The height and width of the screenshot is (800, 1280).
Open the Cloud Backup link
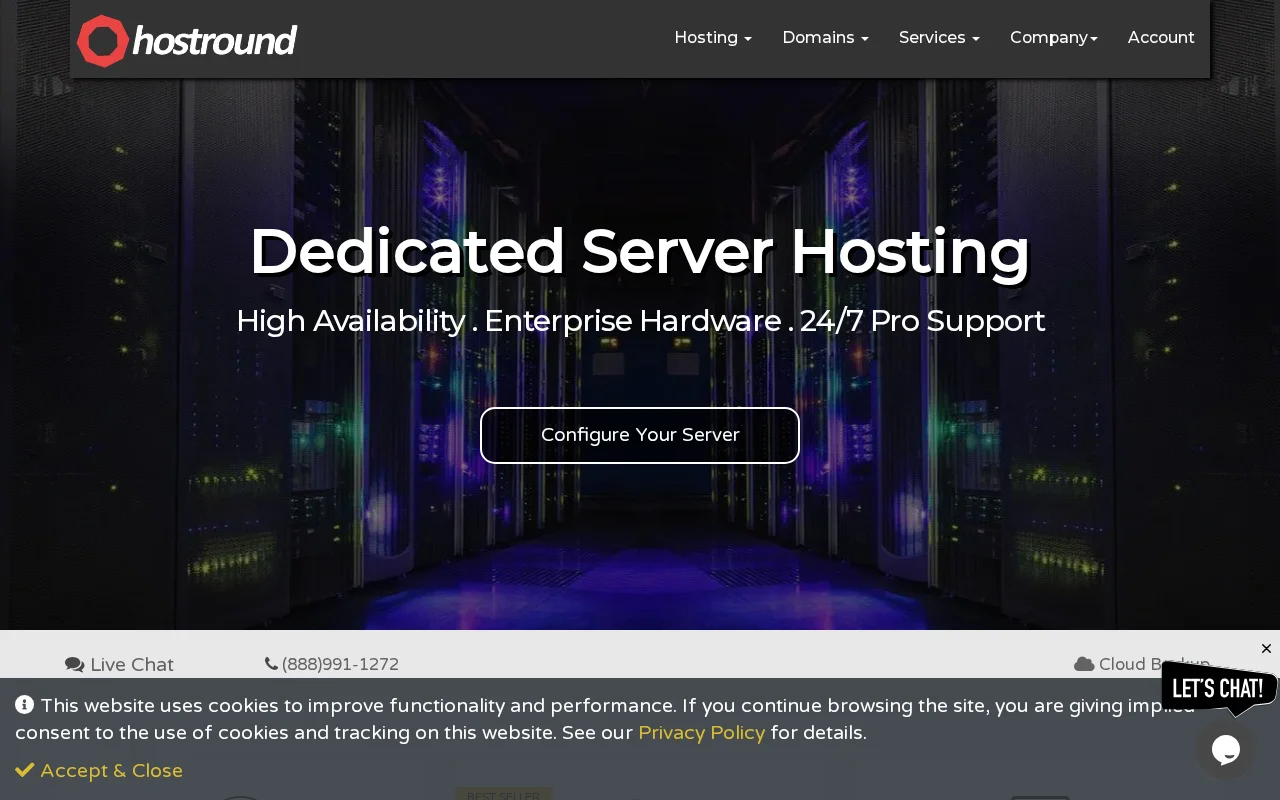[1142, 664]
